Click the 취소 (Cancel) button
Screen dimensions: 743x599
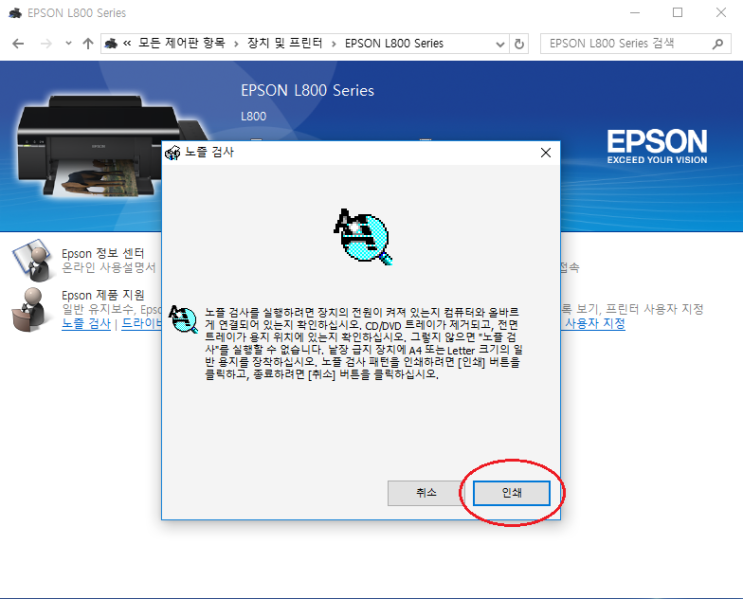coord(426,493)
